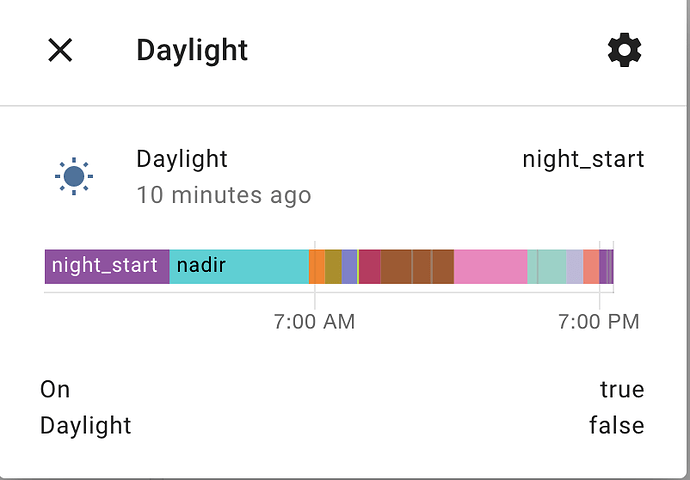Click the night_start state on the right
Image resolution: width=690 pixels, height=480 pixels.
tap(583, 159)
